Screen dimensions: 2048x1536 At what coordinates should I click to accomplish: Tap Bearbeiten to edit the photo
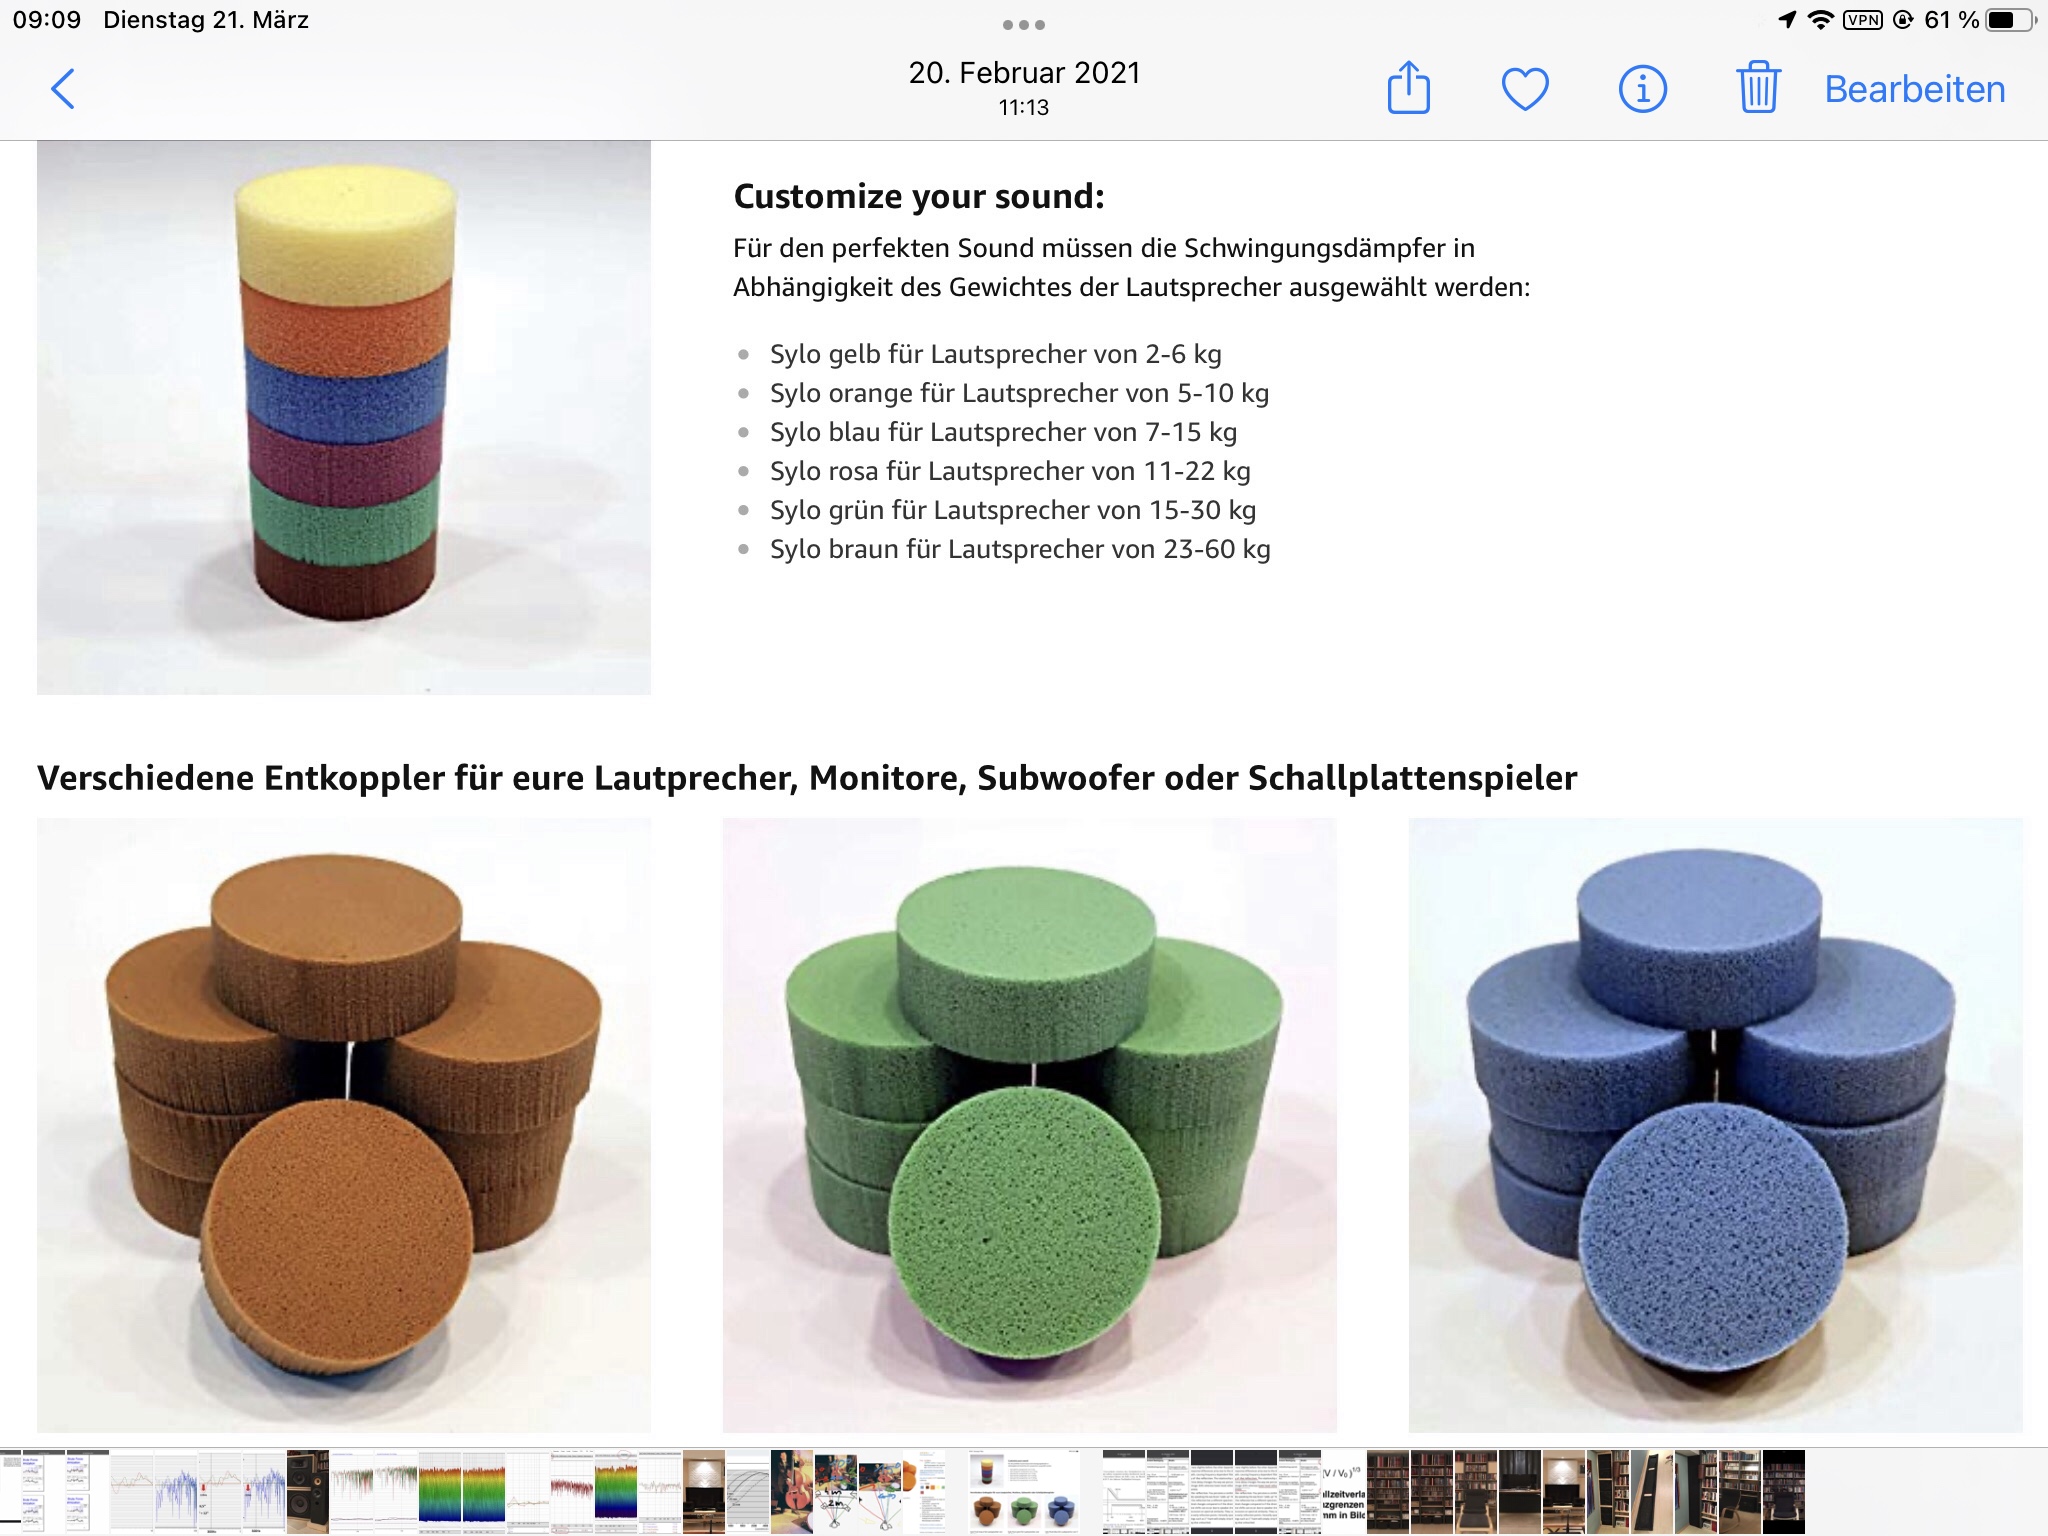tap(1915, 89)
